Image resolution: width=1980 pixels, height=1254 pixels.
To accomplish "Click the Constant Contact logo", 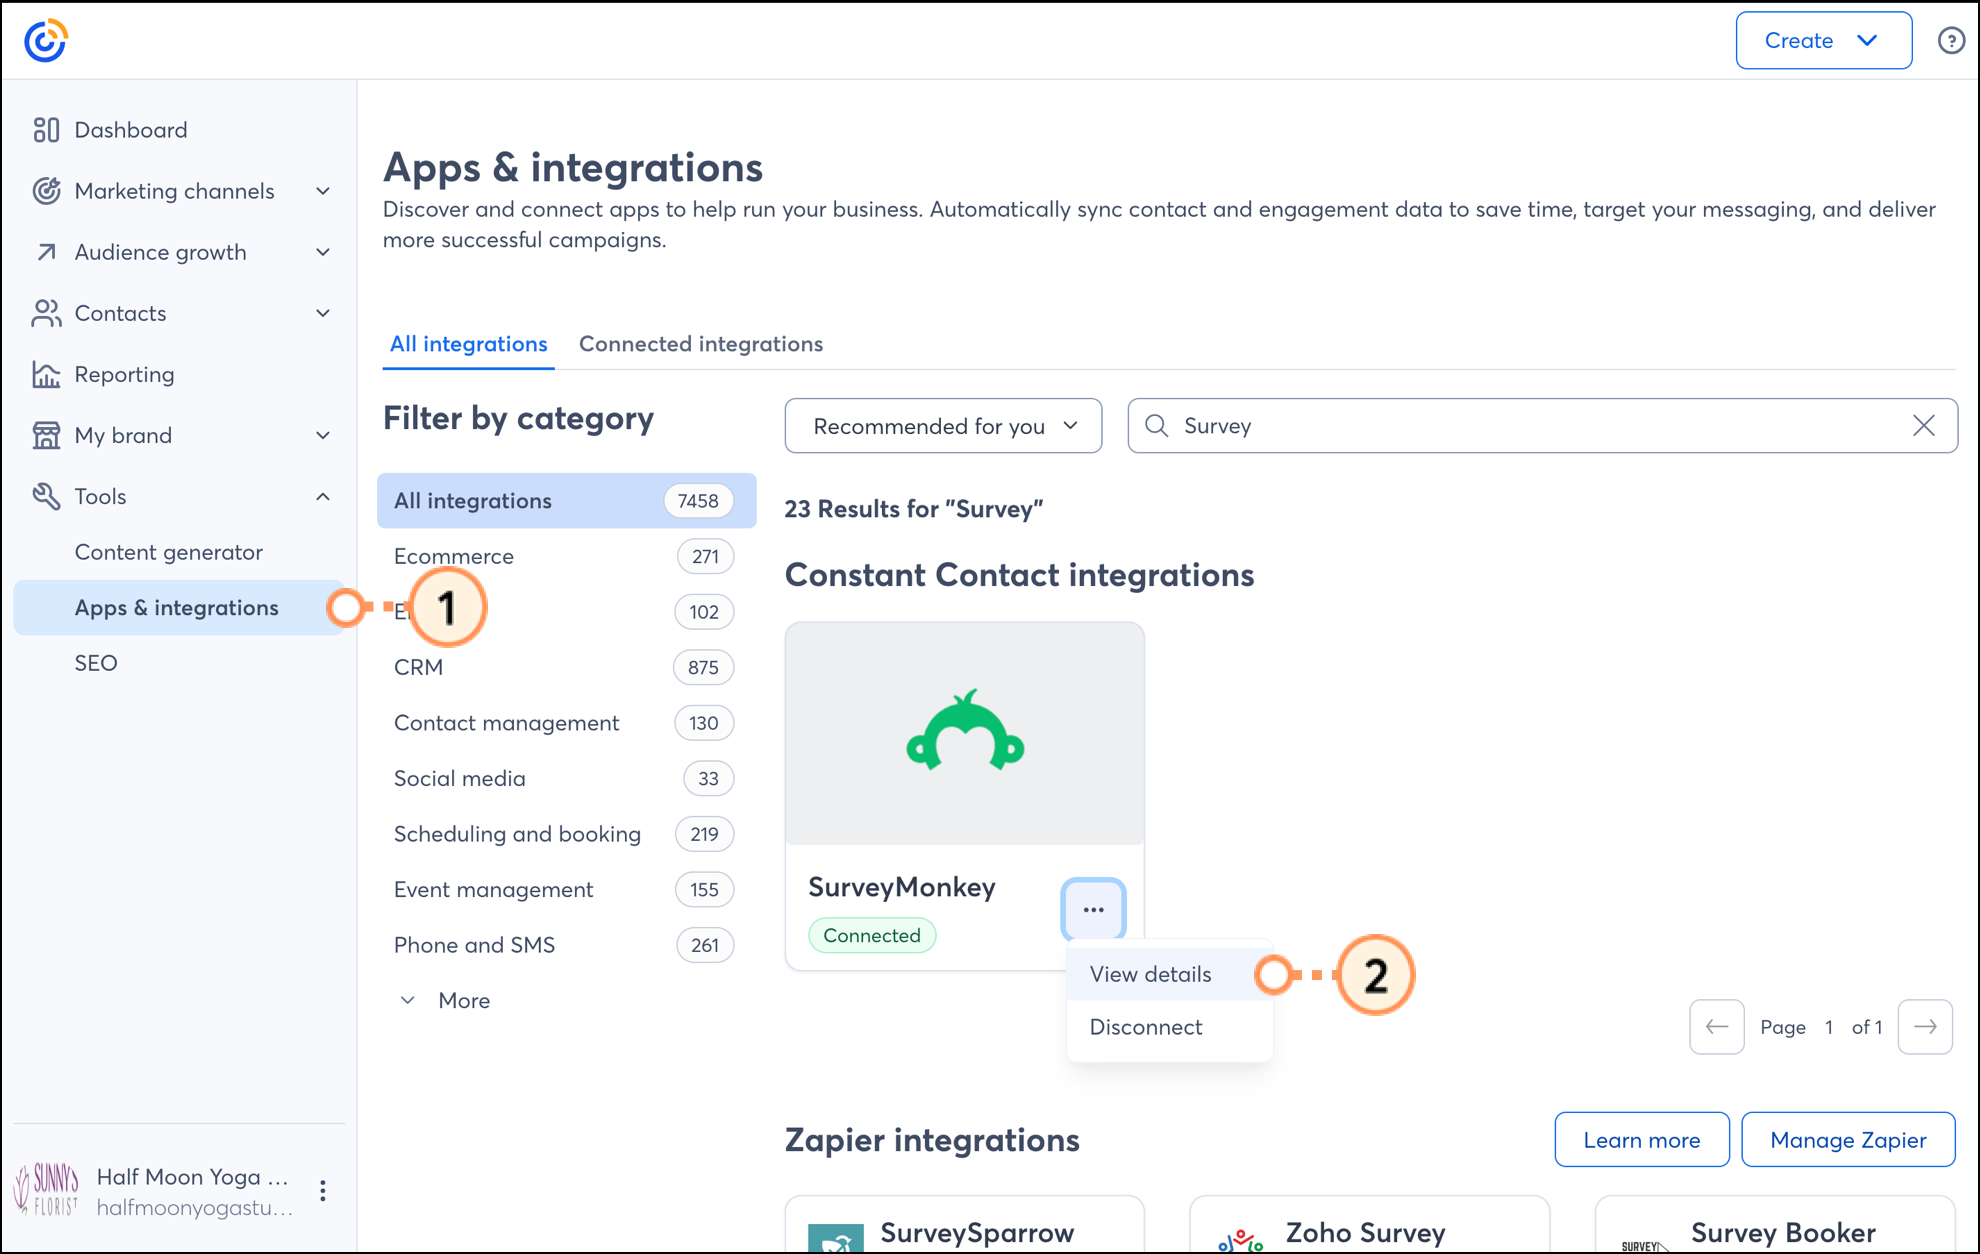I will tap(46, 41).
